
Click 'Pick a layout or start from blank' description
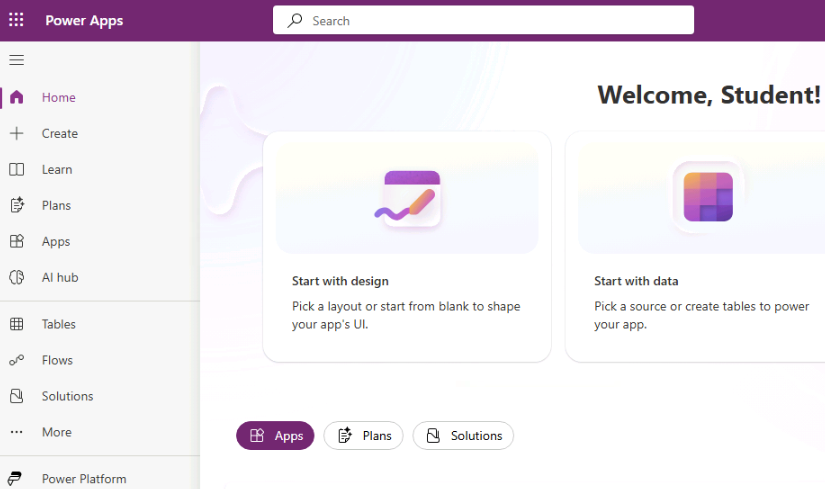[x=406, y=315]
